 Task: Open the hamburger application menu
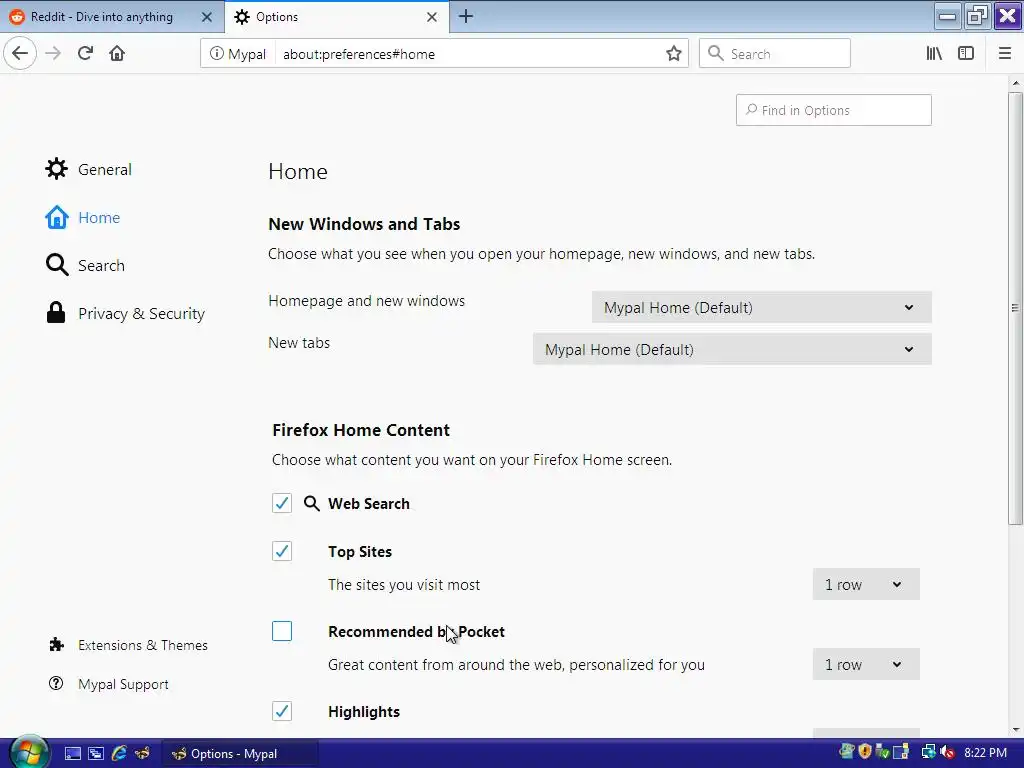pyautogui.click(x=1005, y=54)
